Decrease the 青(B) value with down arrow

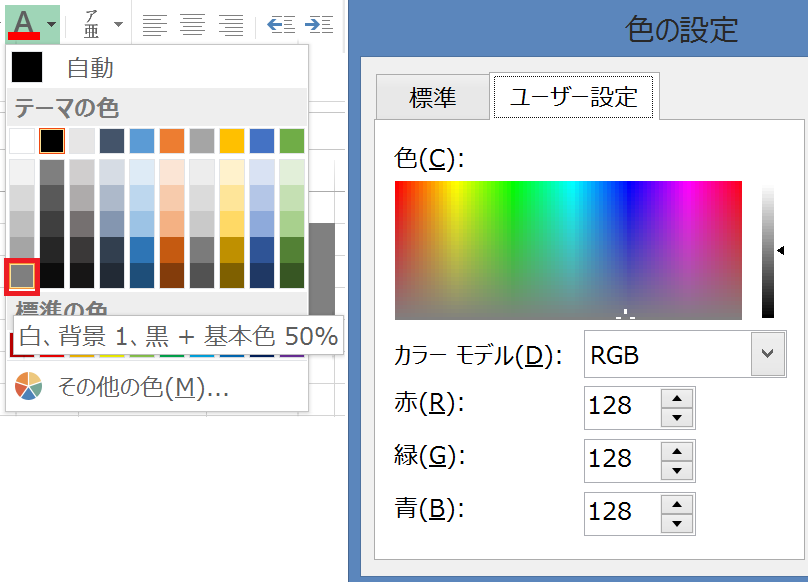tap(677, 523)
